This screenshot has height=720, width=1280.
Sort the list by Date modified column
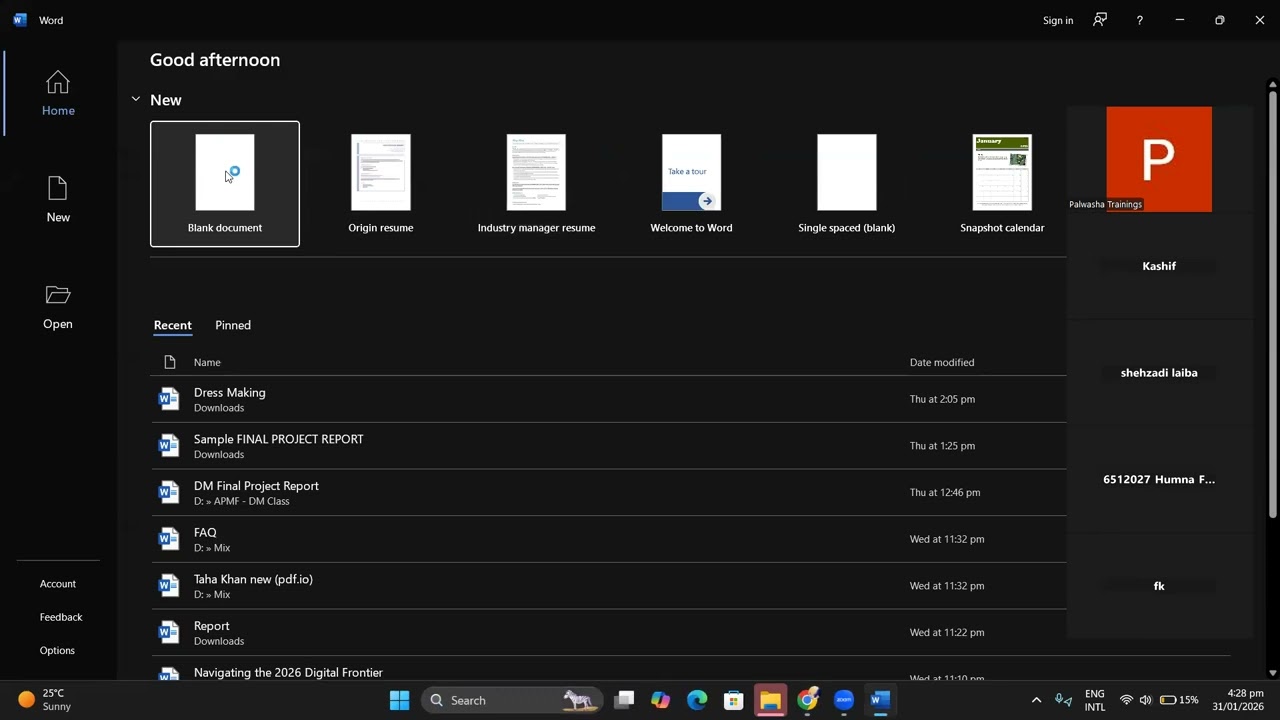pyautogui.click(x=942, y=362)
